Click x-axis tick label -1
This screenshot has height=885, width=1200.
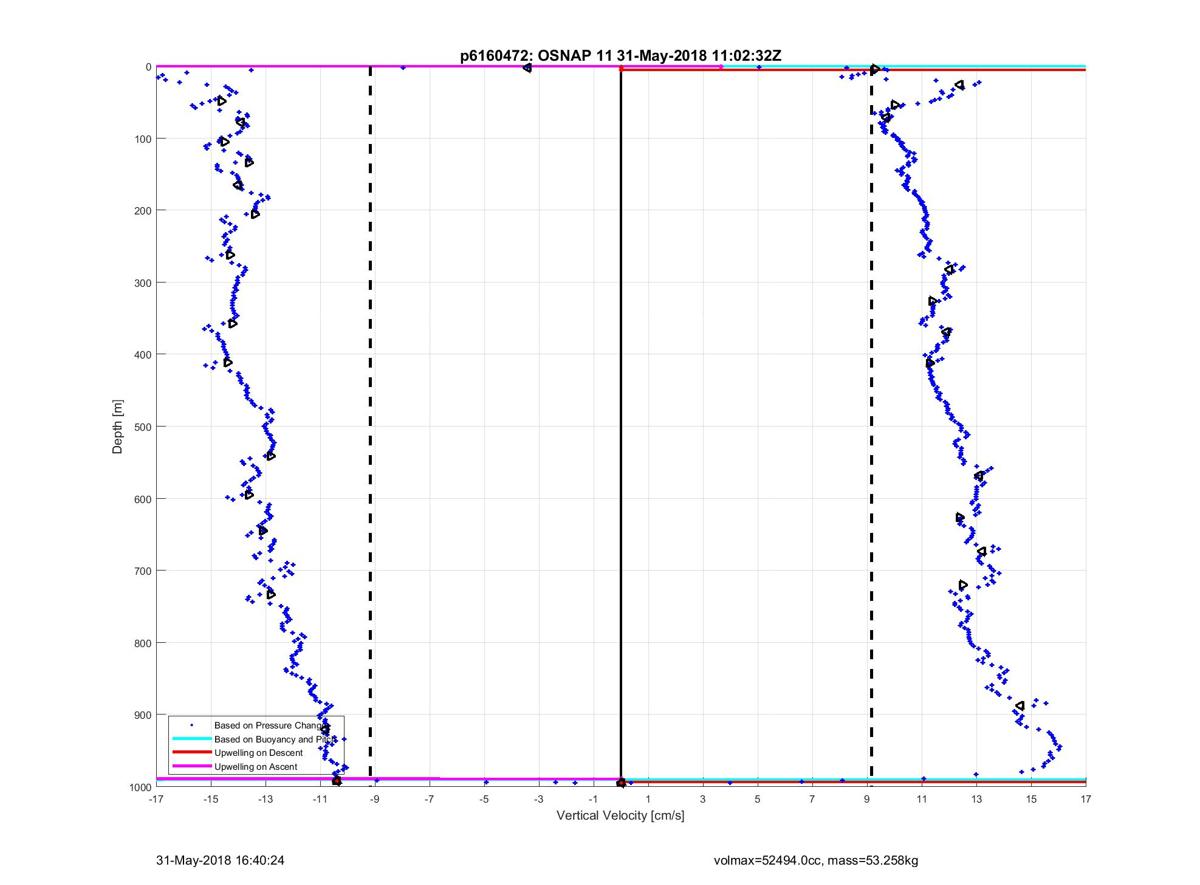[x=593, y=799]
